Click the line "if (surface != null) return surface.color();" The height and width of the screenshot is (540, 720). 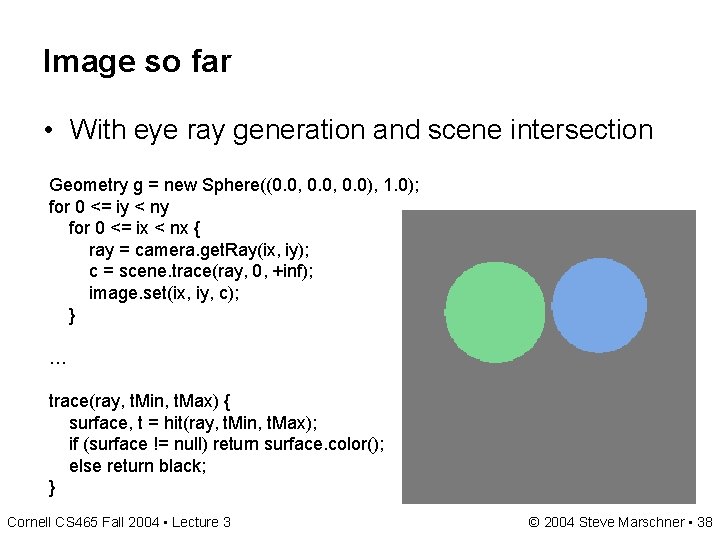tap(227, 444)
